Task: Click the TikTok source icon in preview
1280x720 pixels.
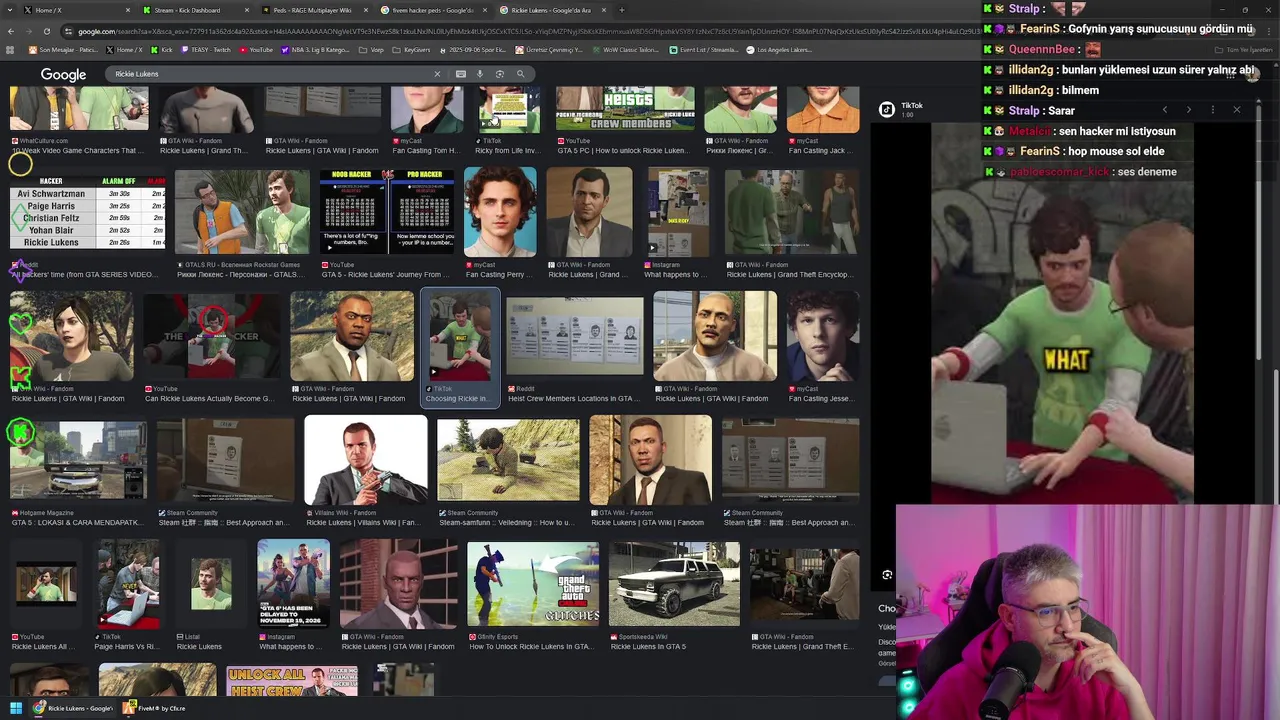Action: 887,110
